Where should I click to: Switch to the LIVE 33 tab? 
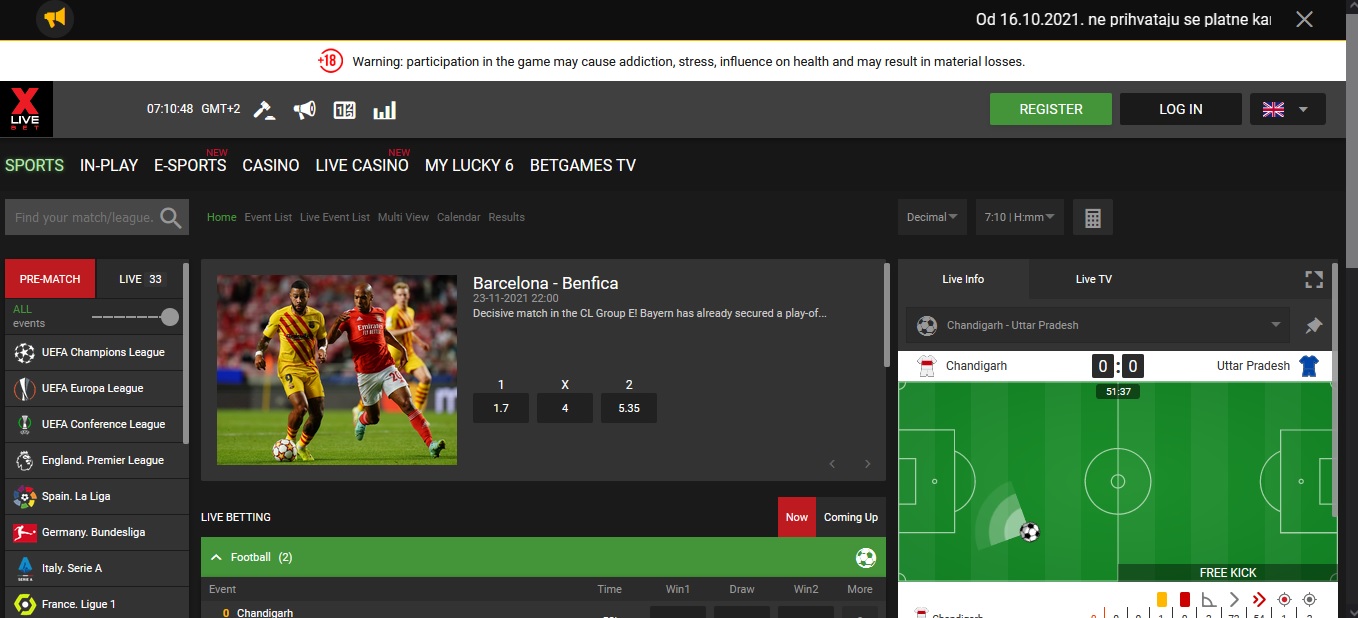click(x=141, y=279)
